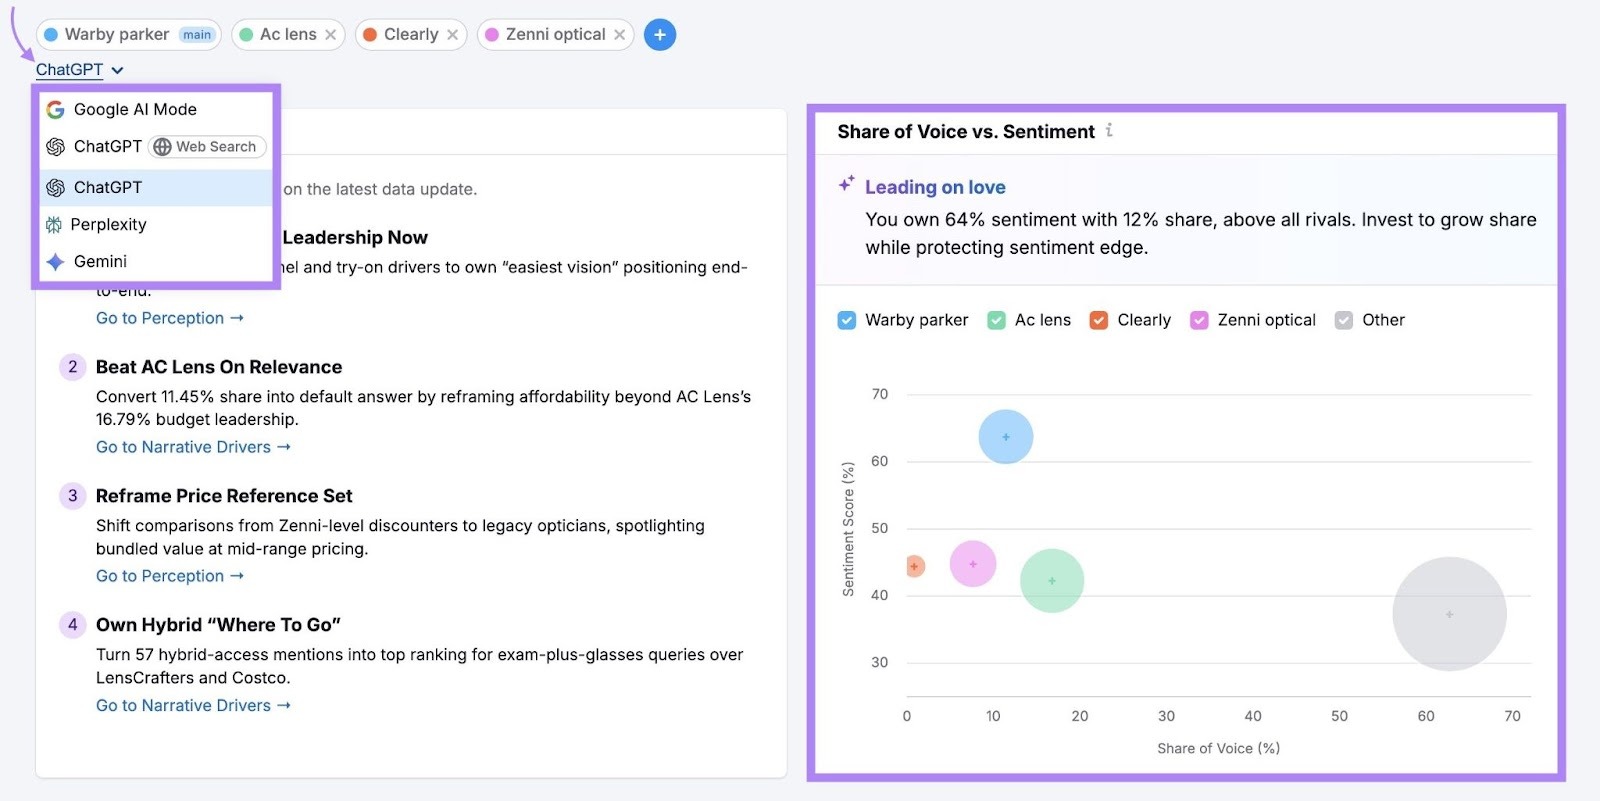Toggle the Ac lens legend checkbox
1600x801 pixels.
click(996, 320)
